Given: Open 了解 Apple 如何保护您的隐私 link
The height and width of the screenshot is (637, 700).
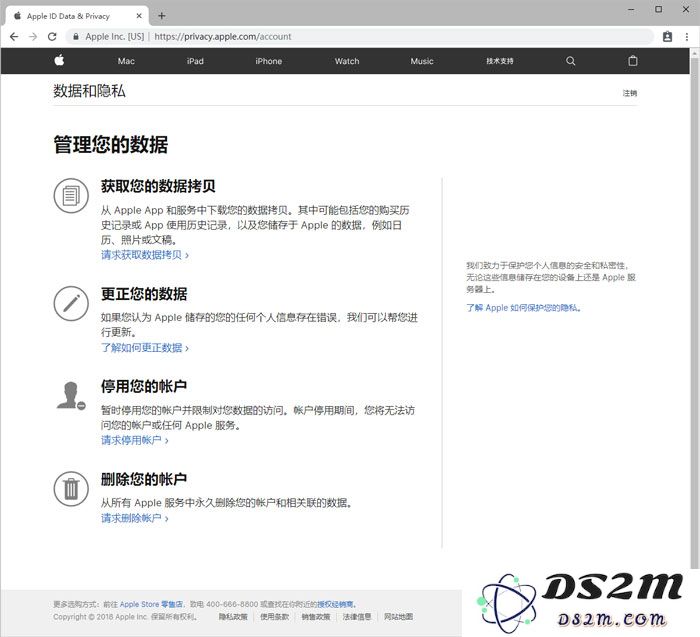Looking at the screenshot, I should point(524,308).
